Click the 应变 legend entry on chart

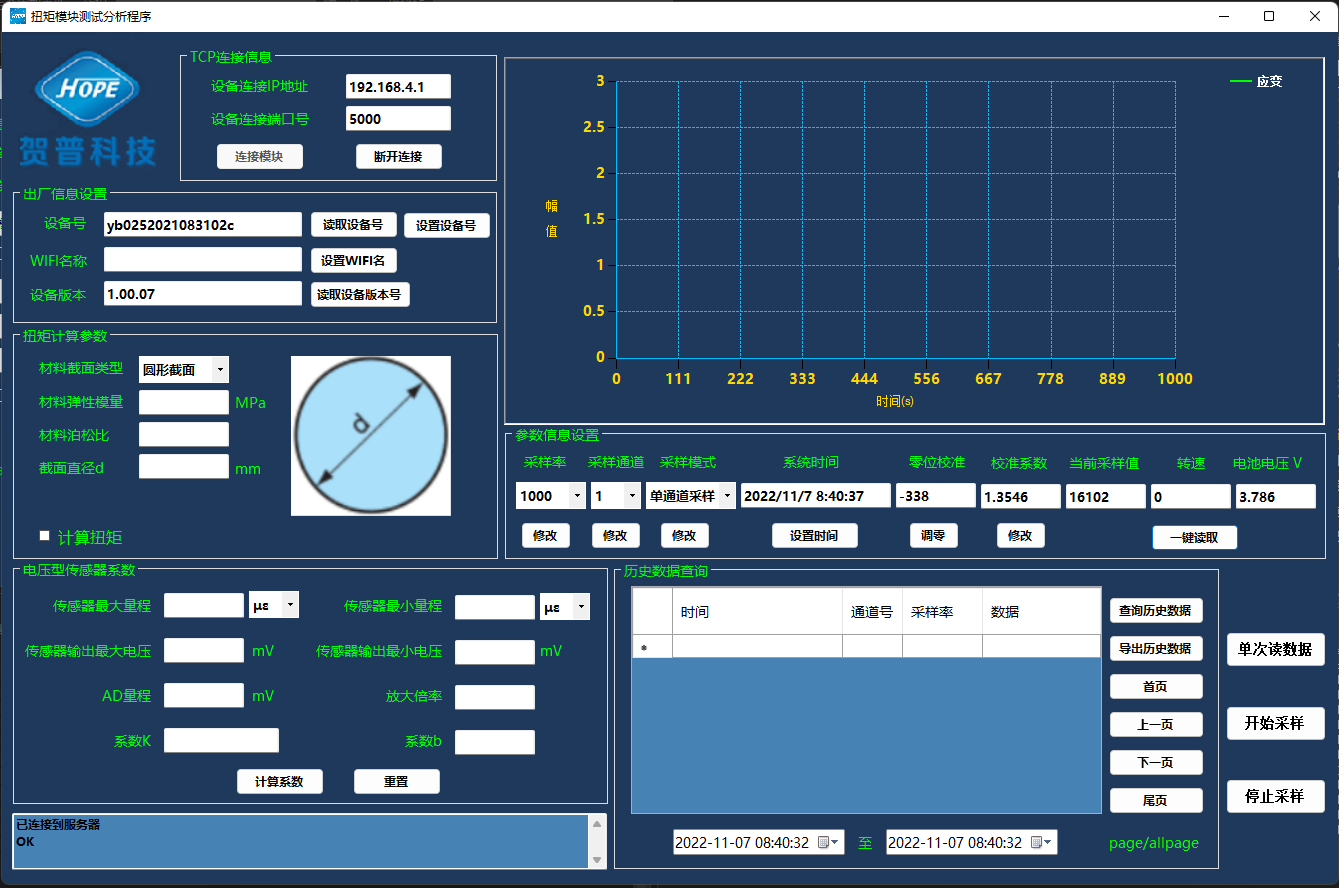(x=1256, y=82)
